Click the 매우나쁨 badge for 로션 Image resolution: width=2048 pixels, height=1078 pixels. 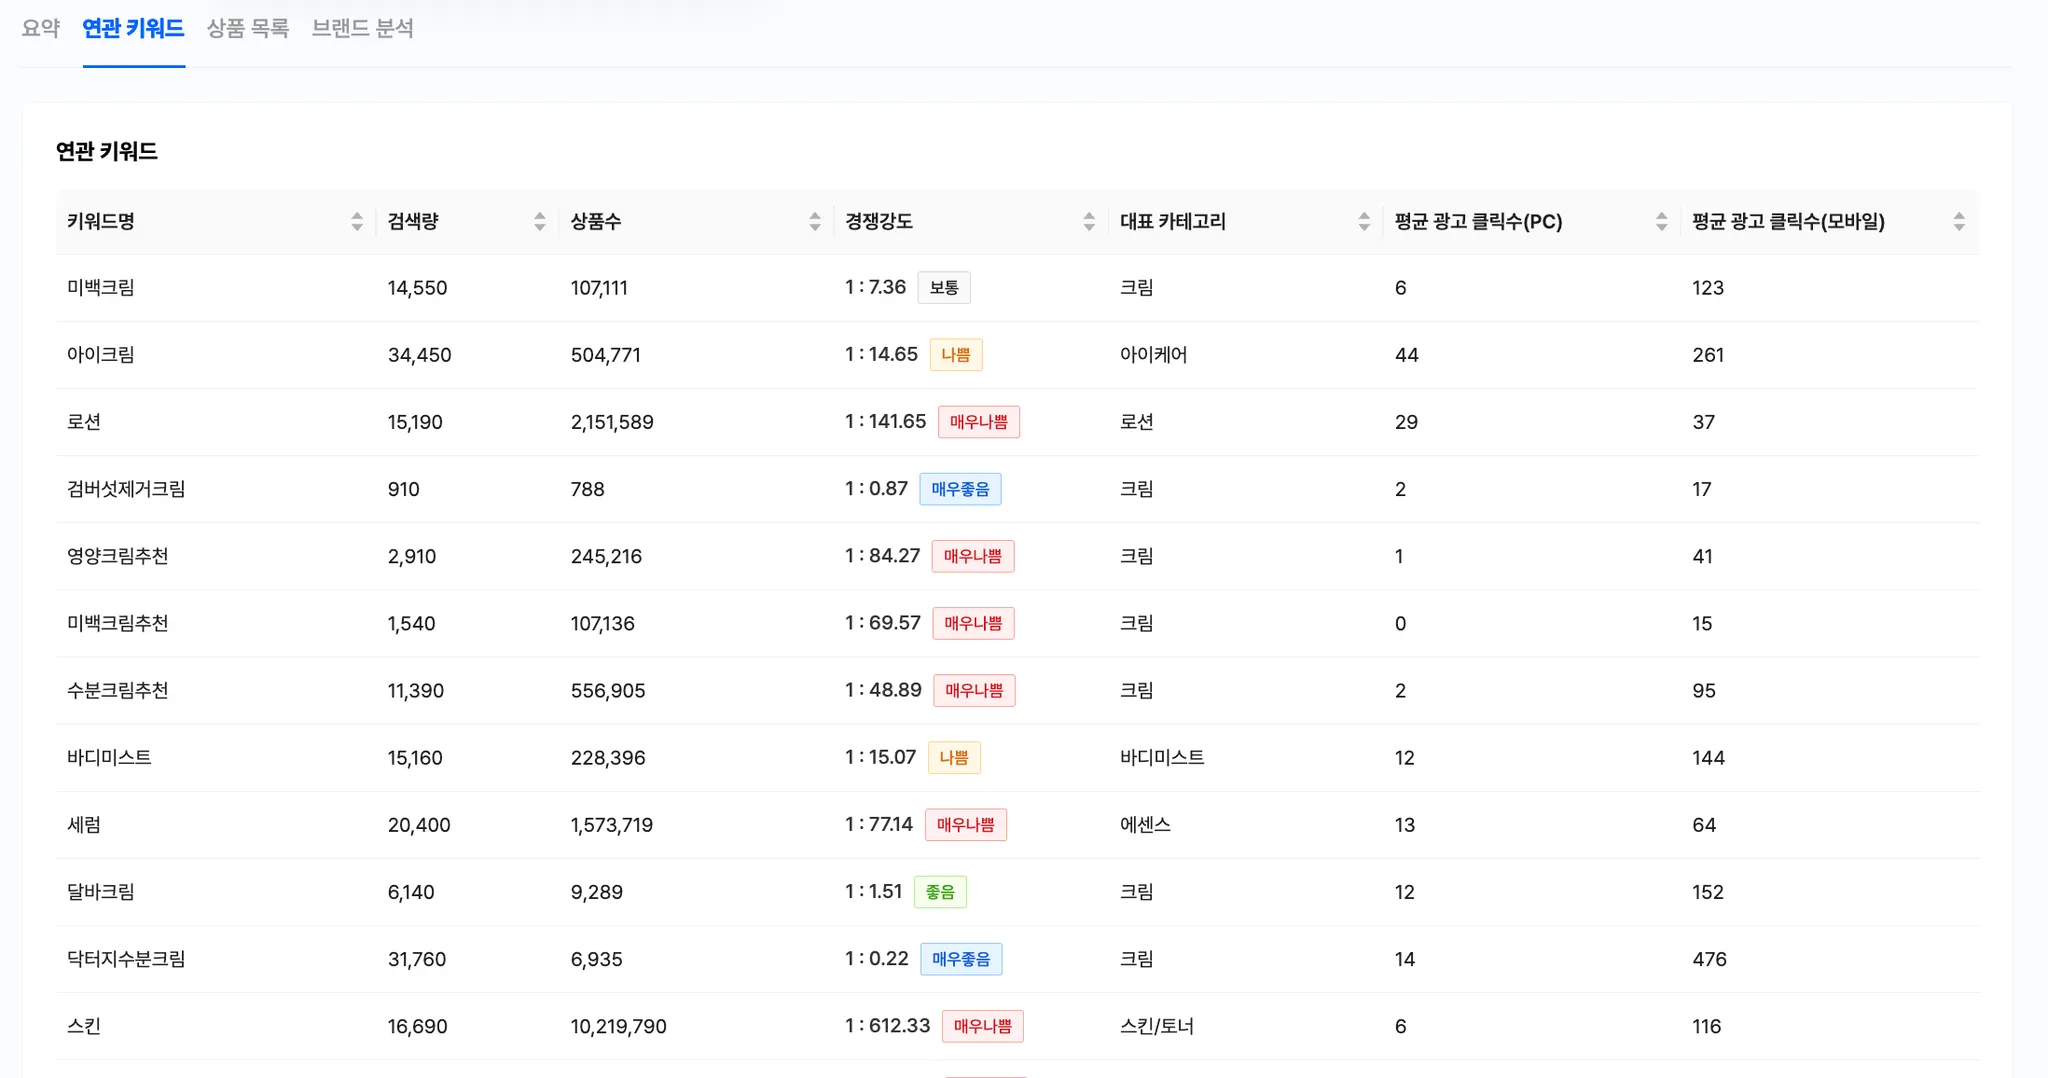[979, 422]
